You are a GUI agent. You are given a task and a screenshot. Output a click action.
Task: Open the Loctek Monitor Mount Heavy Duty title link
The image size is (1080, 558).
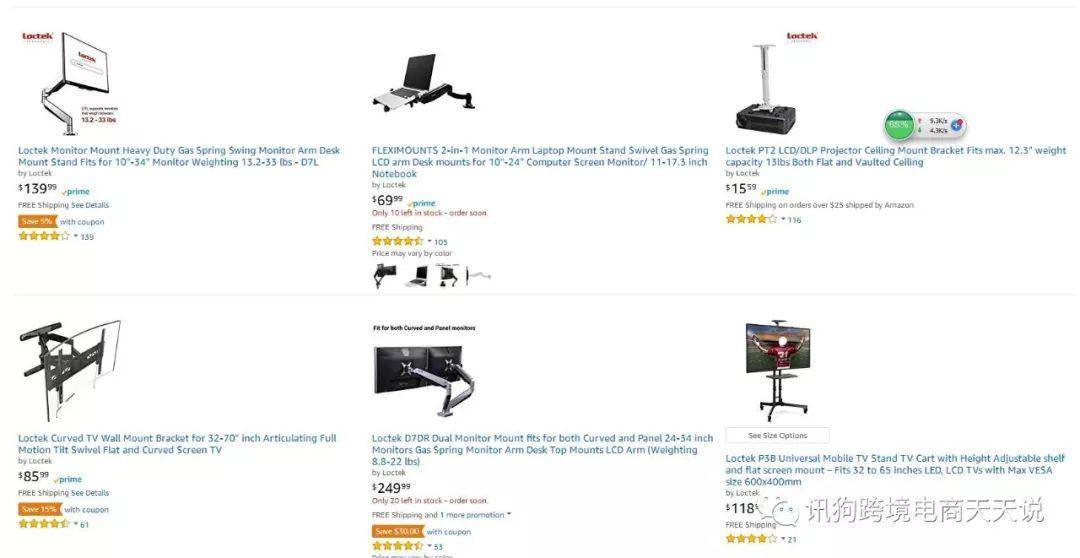pyautogui.click(x=179, y=156)
